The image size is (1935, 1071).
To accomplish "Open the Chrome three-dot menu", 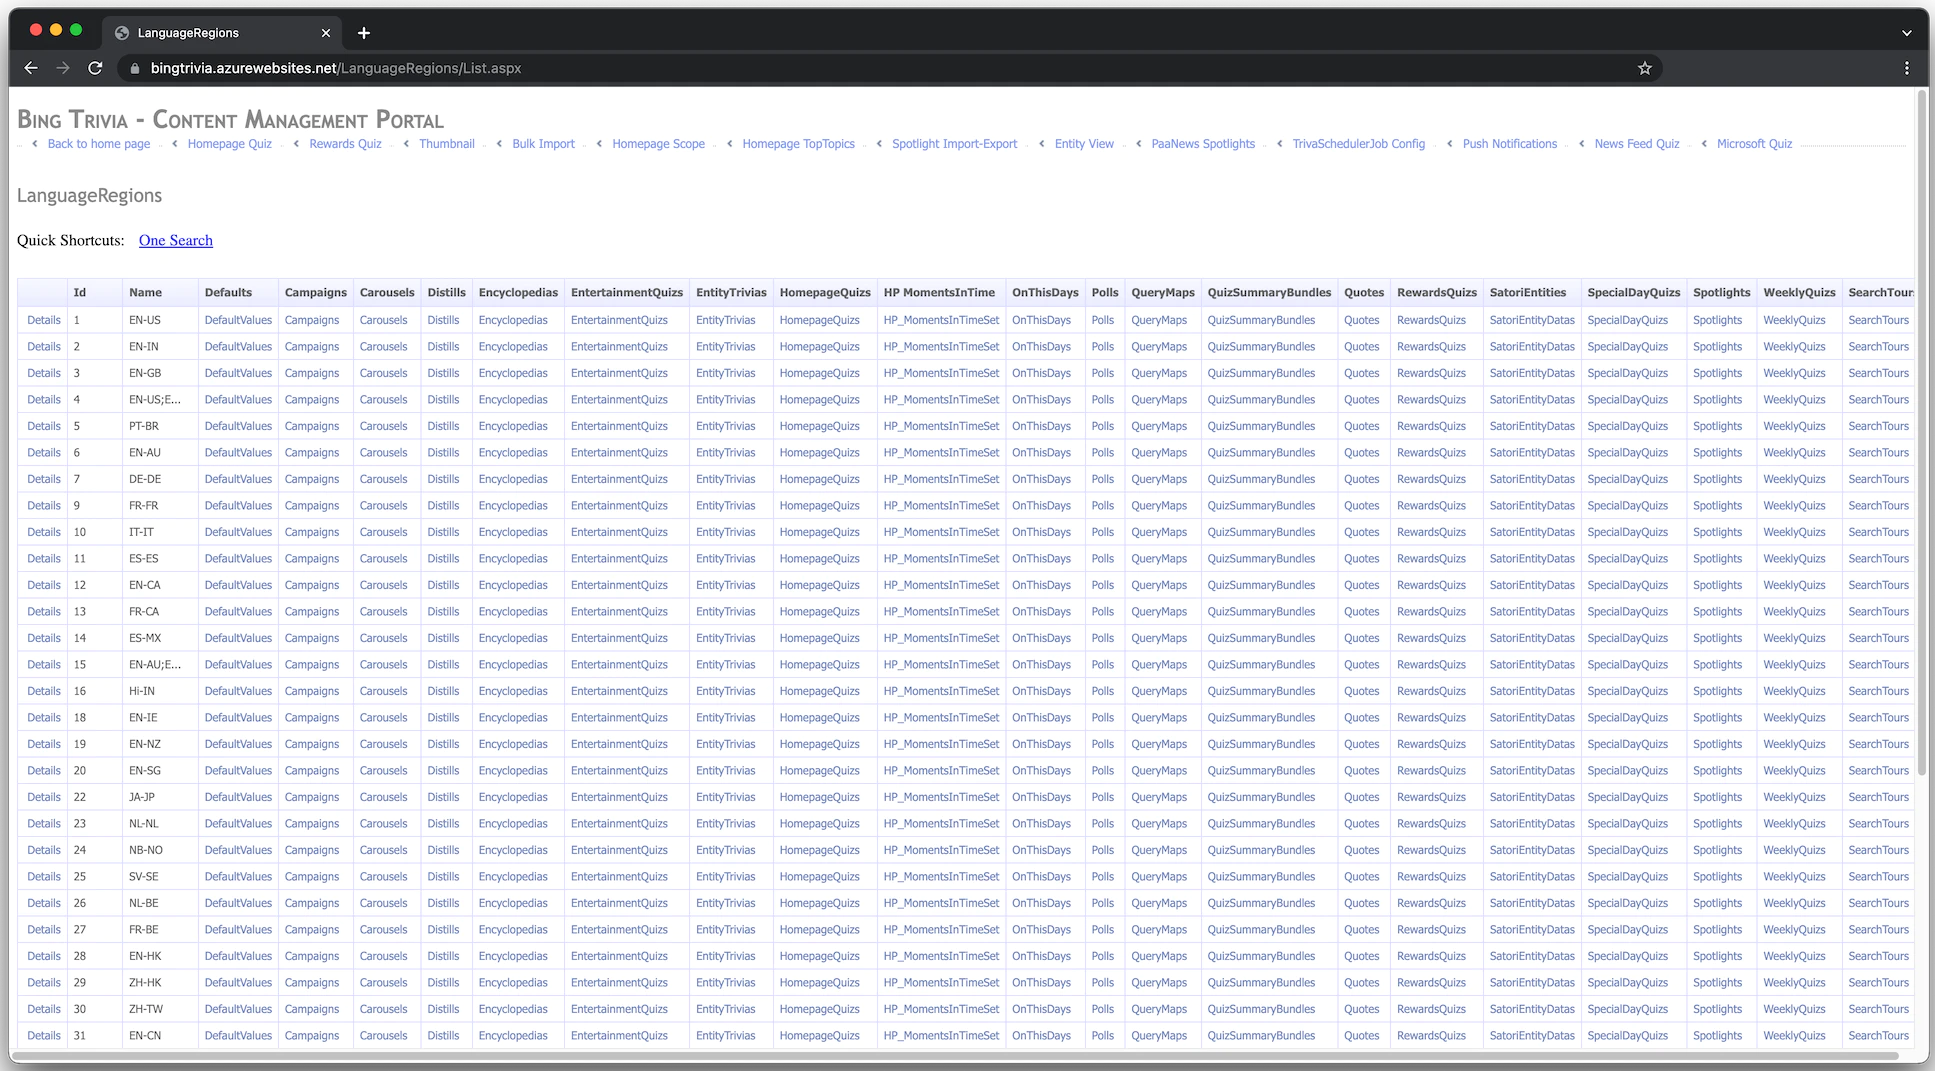I will [1906, 68].
